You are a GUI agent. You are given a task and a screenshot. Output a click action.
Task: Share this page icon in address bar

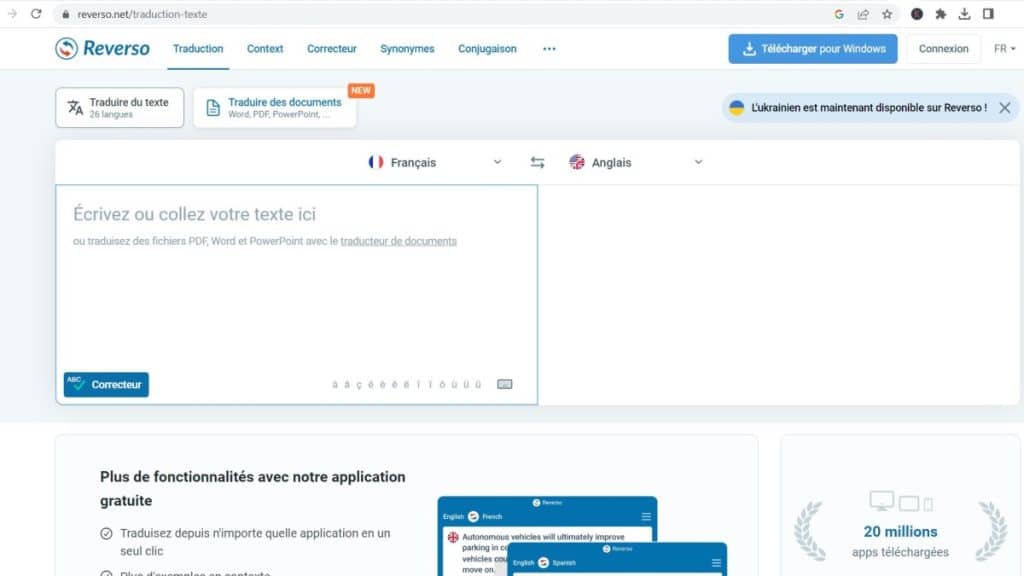point(863,14)
